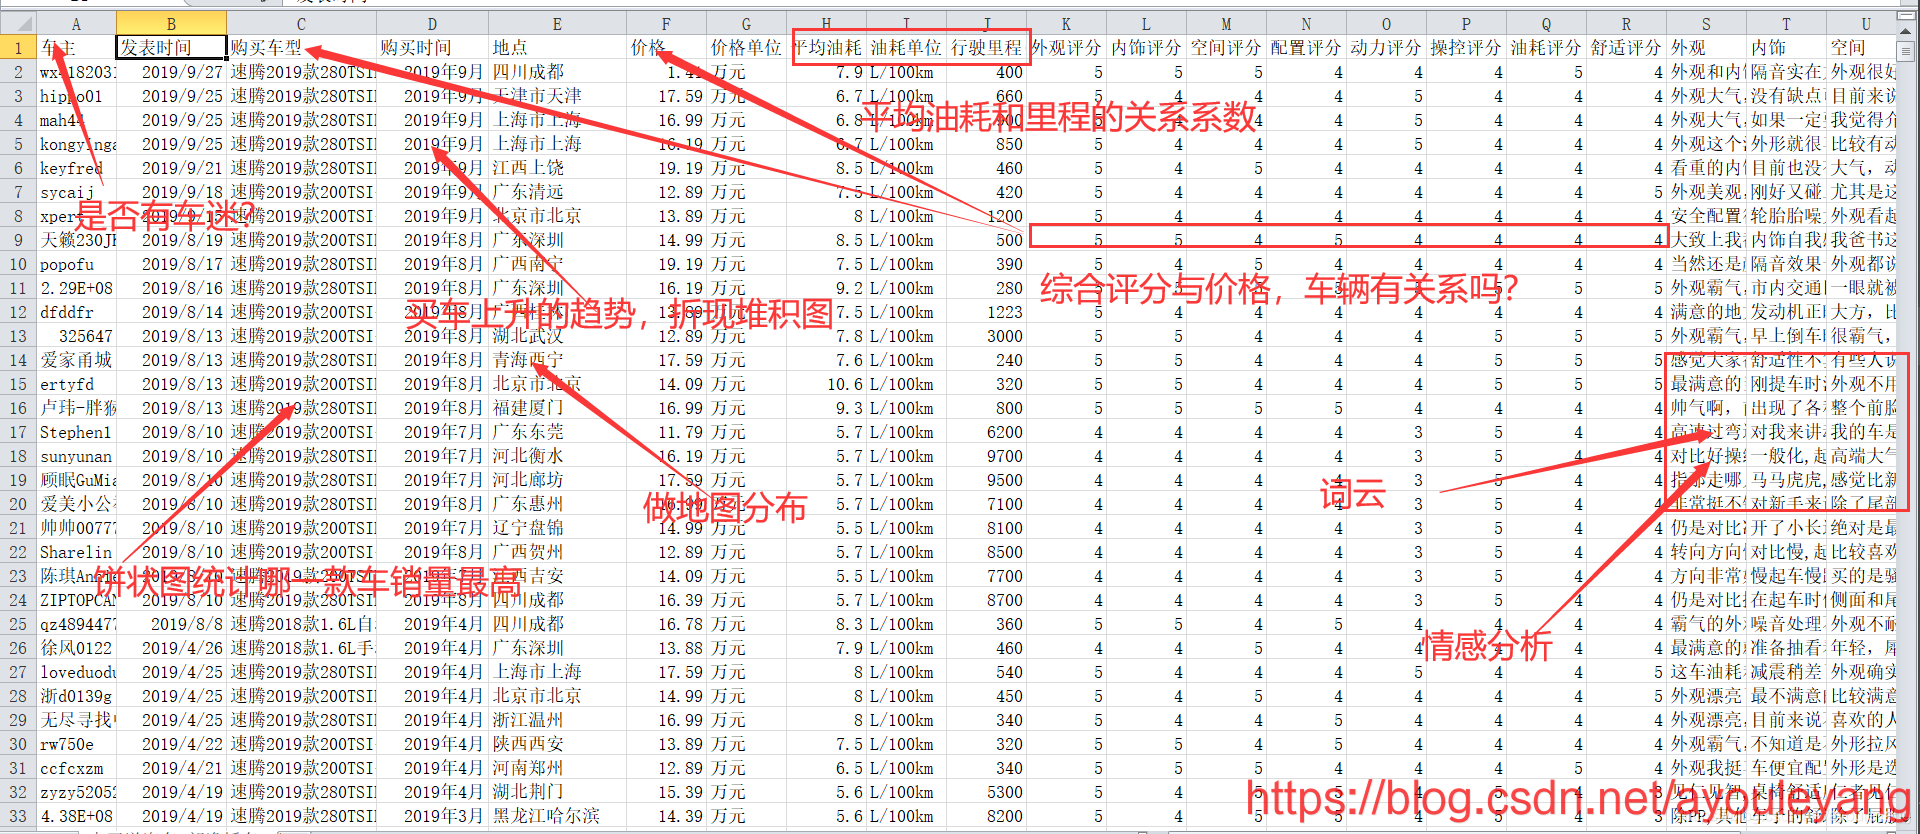Select column E header

coord(557,23)
